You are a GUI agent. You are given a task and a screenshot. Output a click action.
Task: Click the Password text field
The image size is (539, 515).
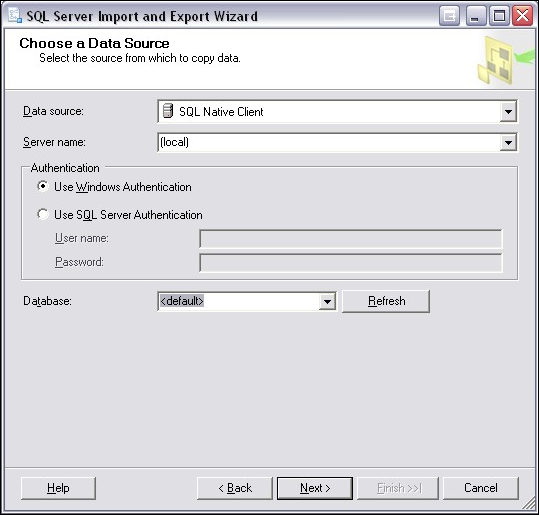pos(351,263)
